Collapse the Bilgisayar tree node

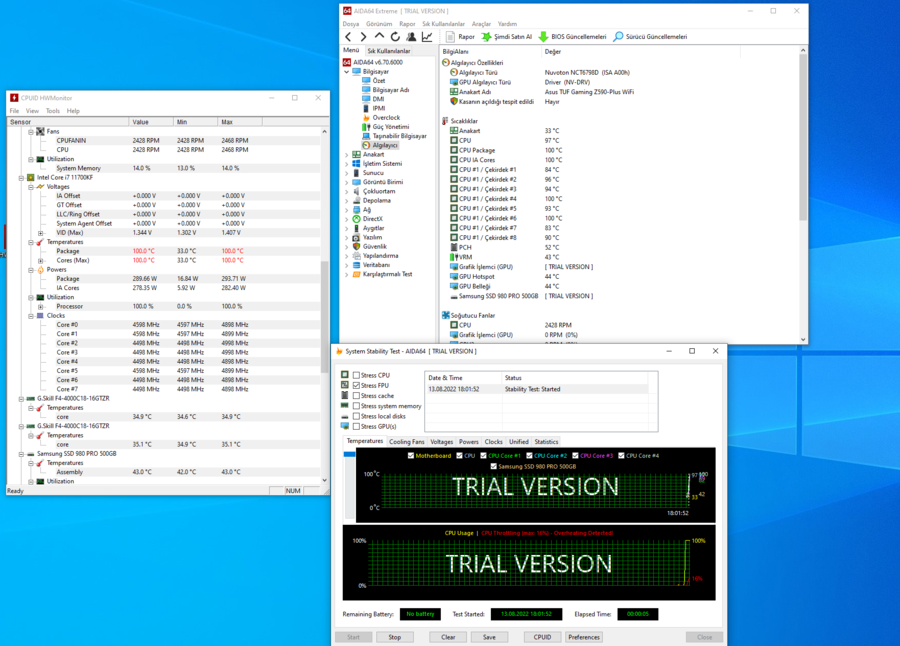(347, 72)
